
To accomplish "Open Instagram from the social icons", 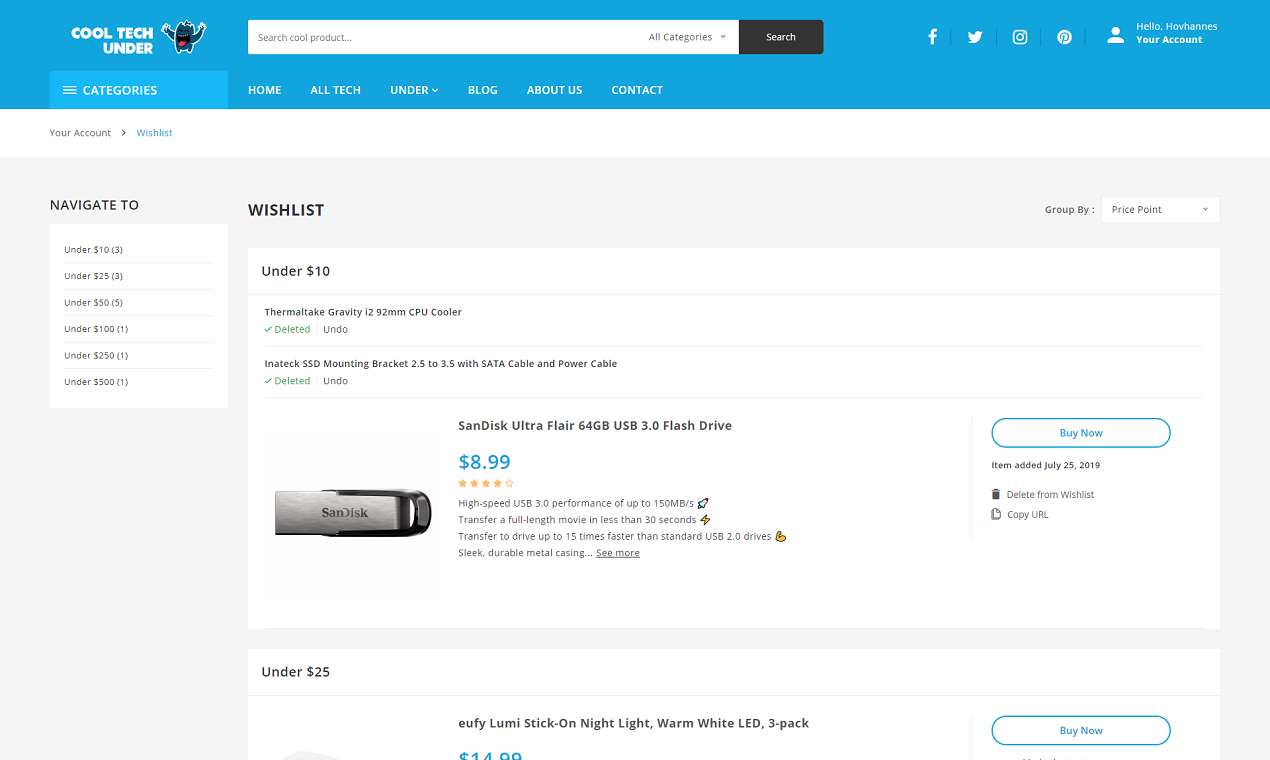I will pyautogui.click(x=1019, y=37).
